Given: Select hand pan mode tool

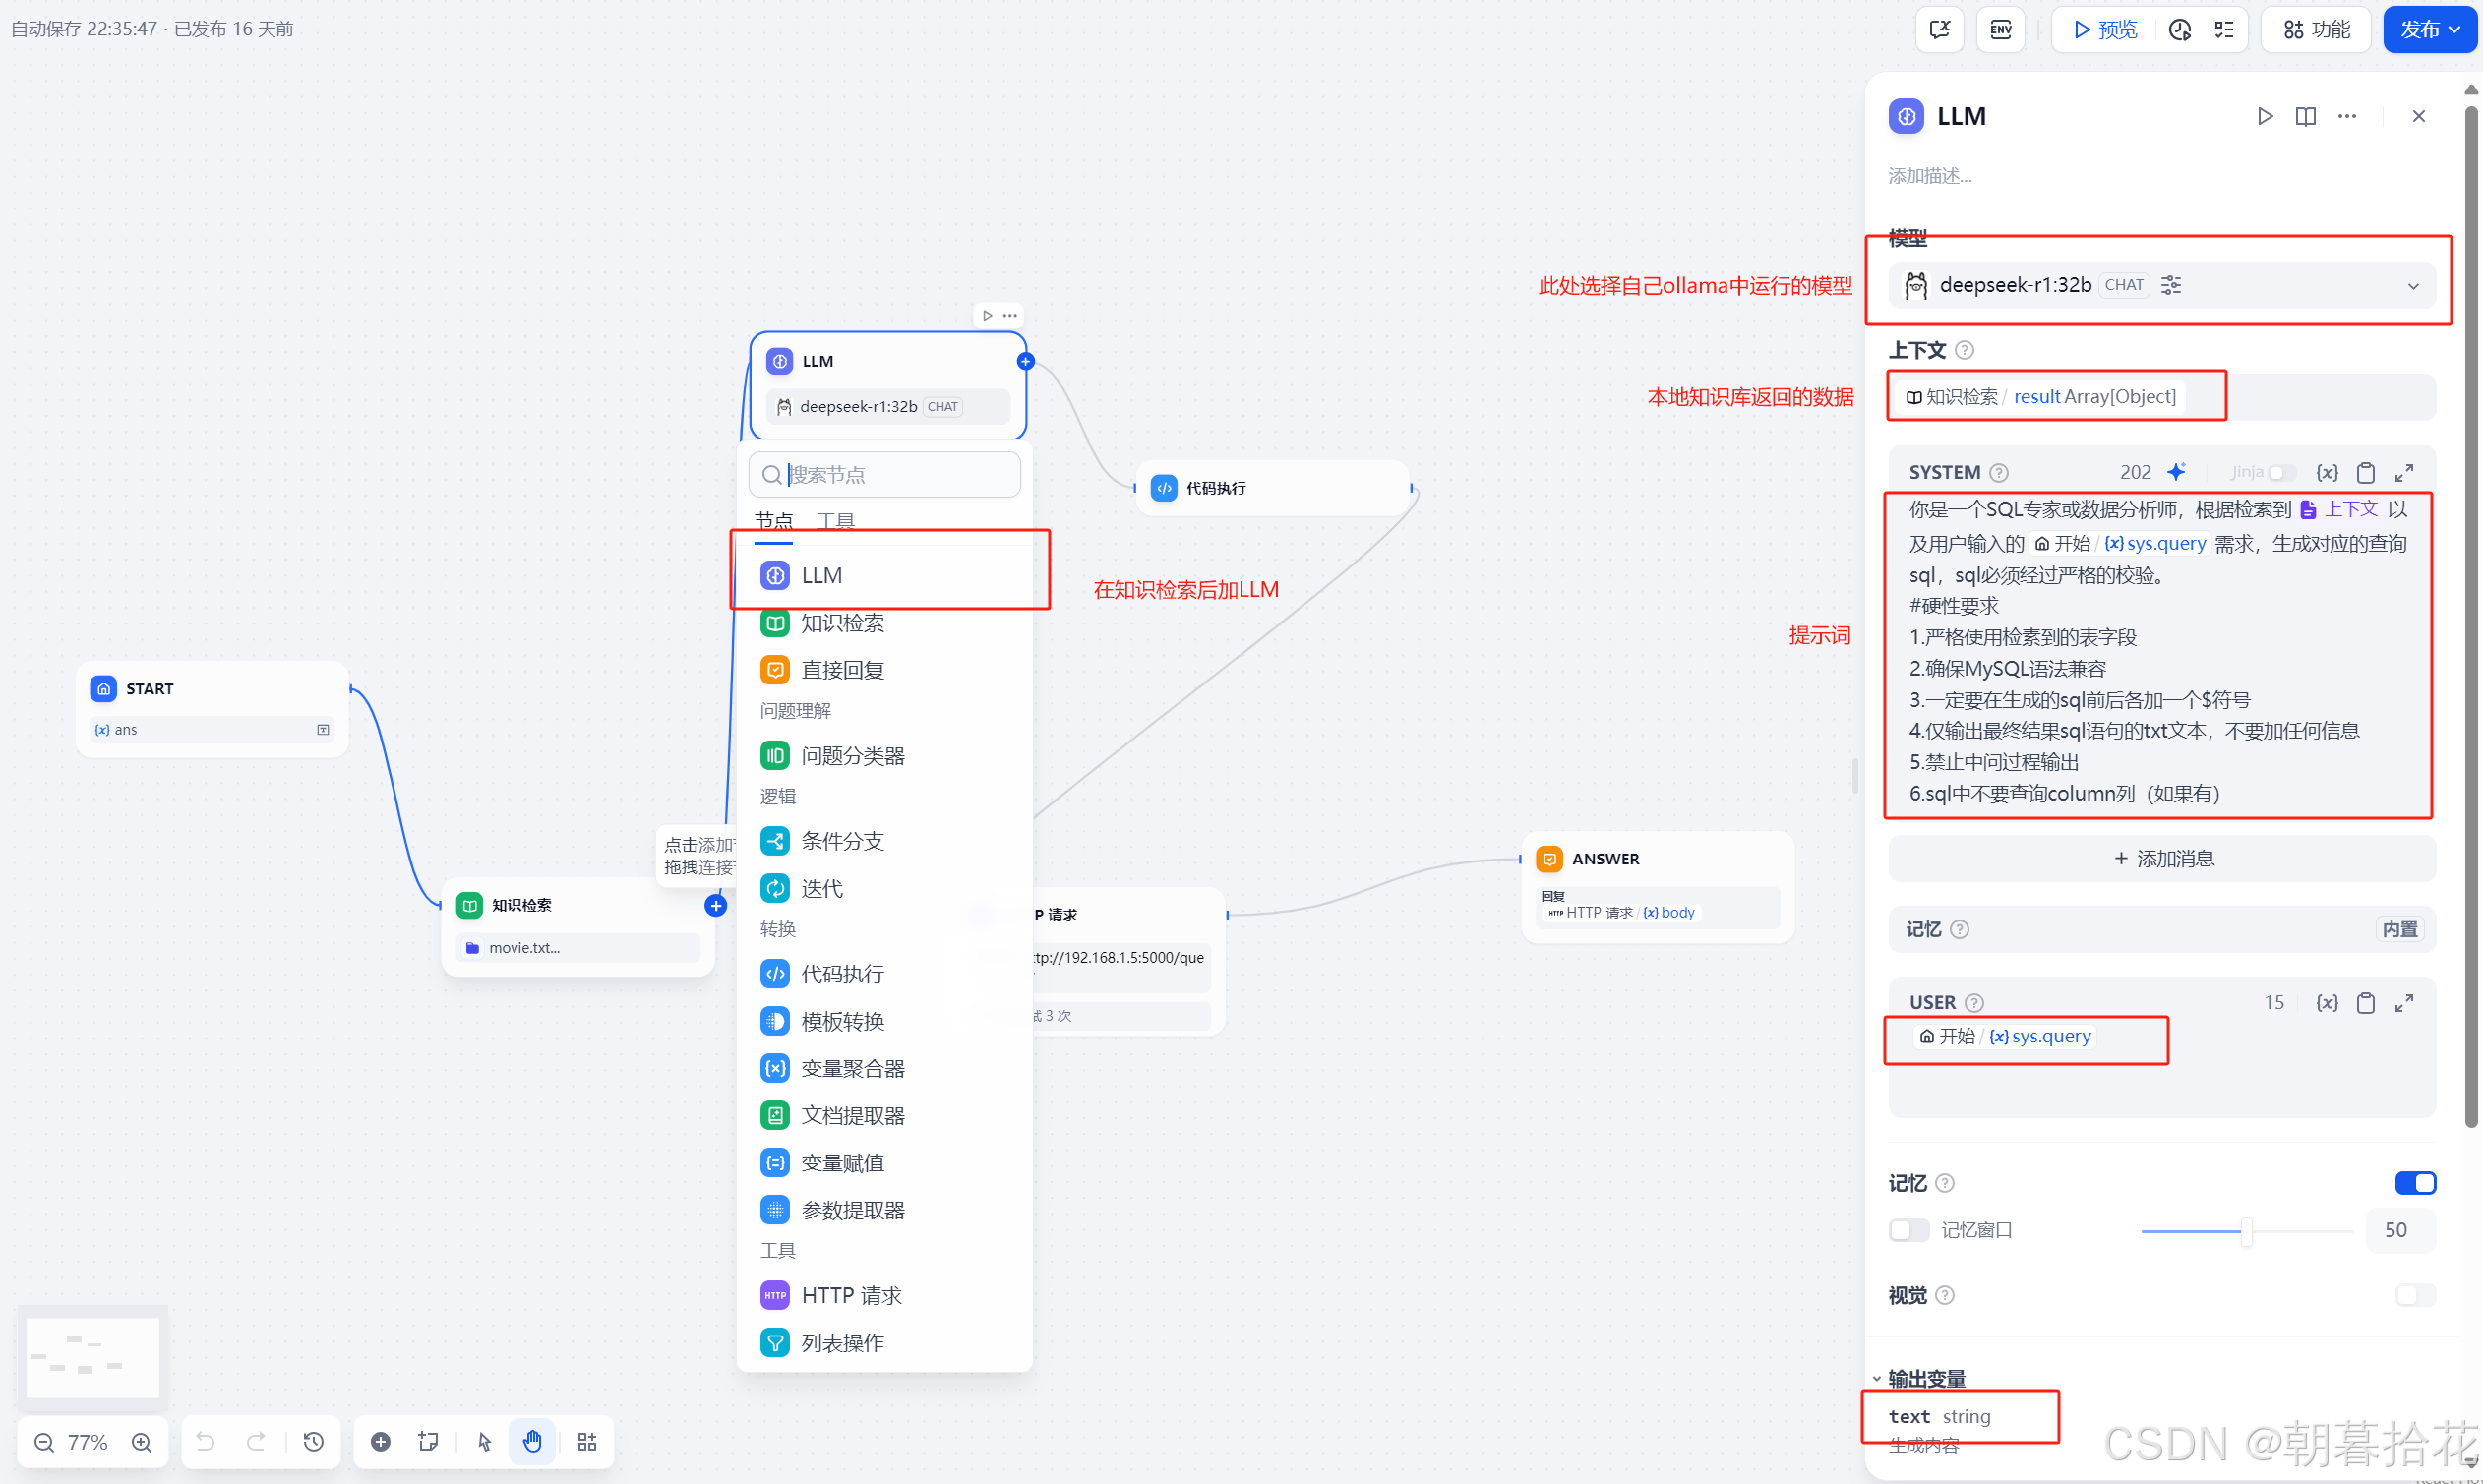Looking at the screenshot, I should click(532, 1441).
